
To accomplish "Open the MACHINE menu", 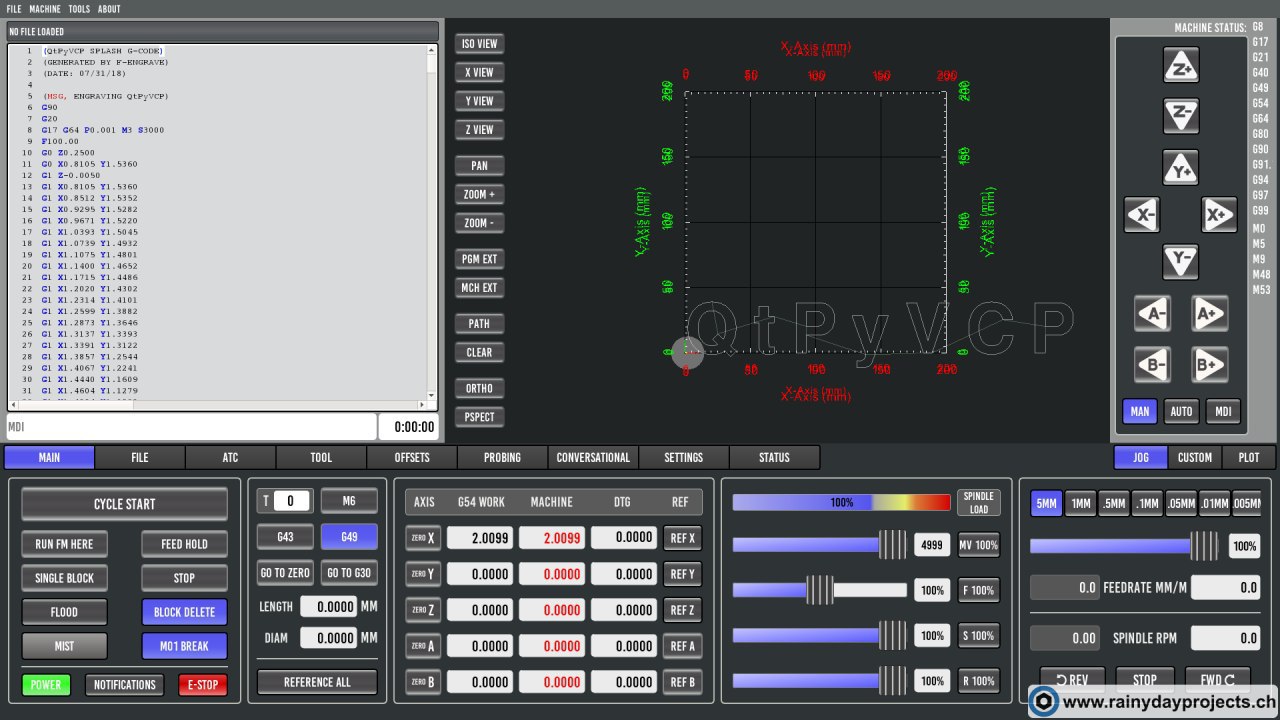I will (45, 9).
